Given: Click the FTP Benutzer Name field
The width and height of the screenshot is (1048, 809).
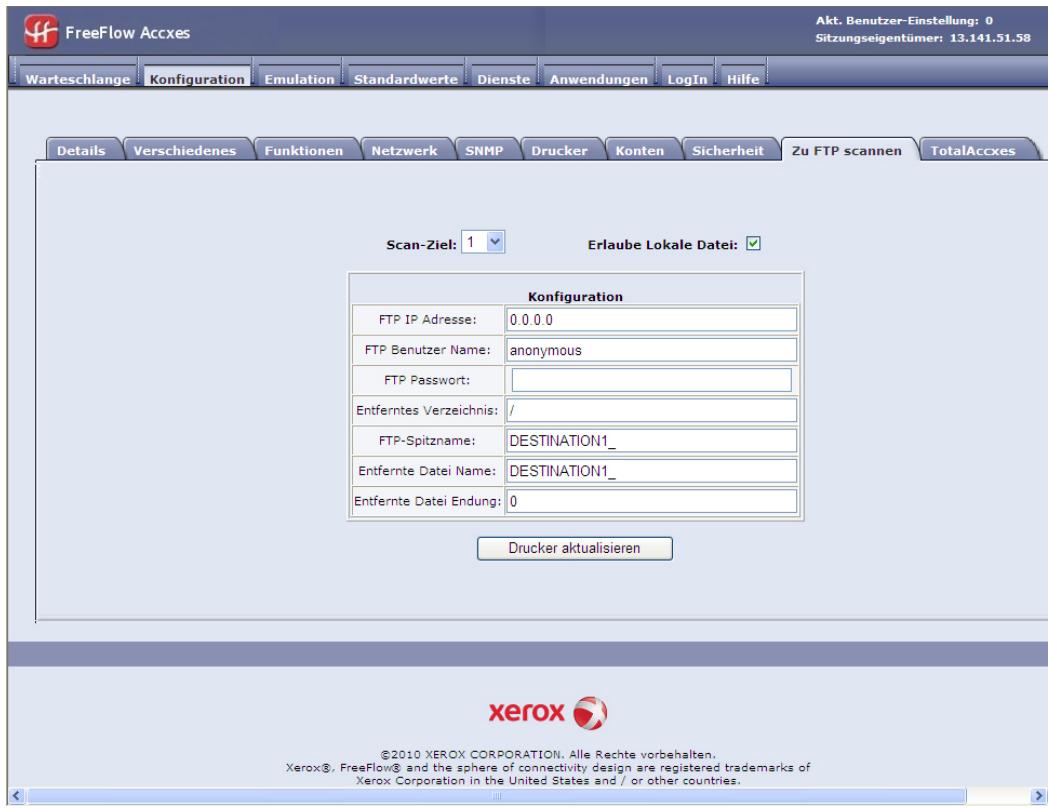Looking at the screenshot, I should (x=651, y=350).
